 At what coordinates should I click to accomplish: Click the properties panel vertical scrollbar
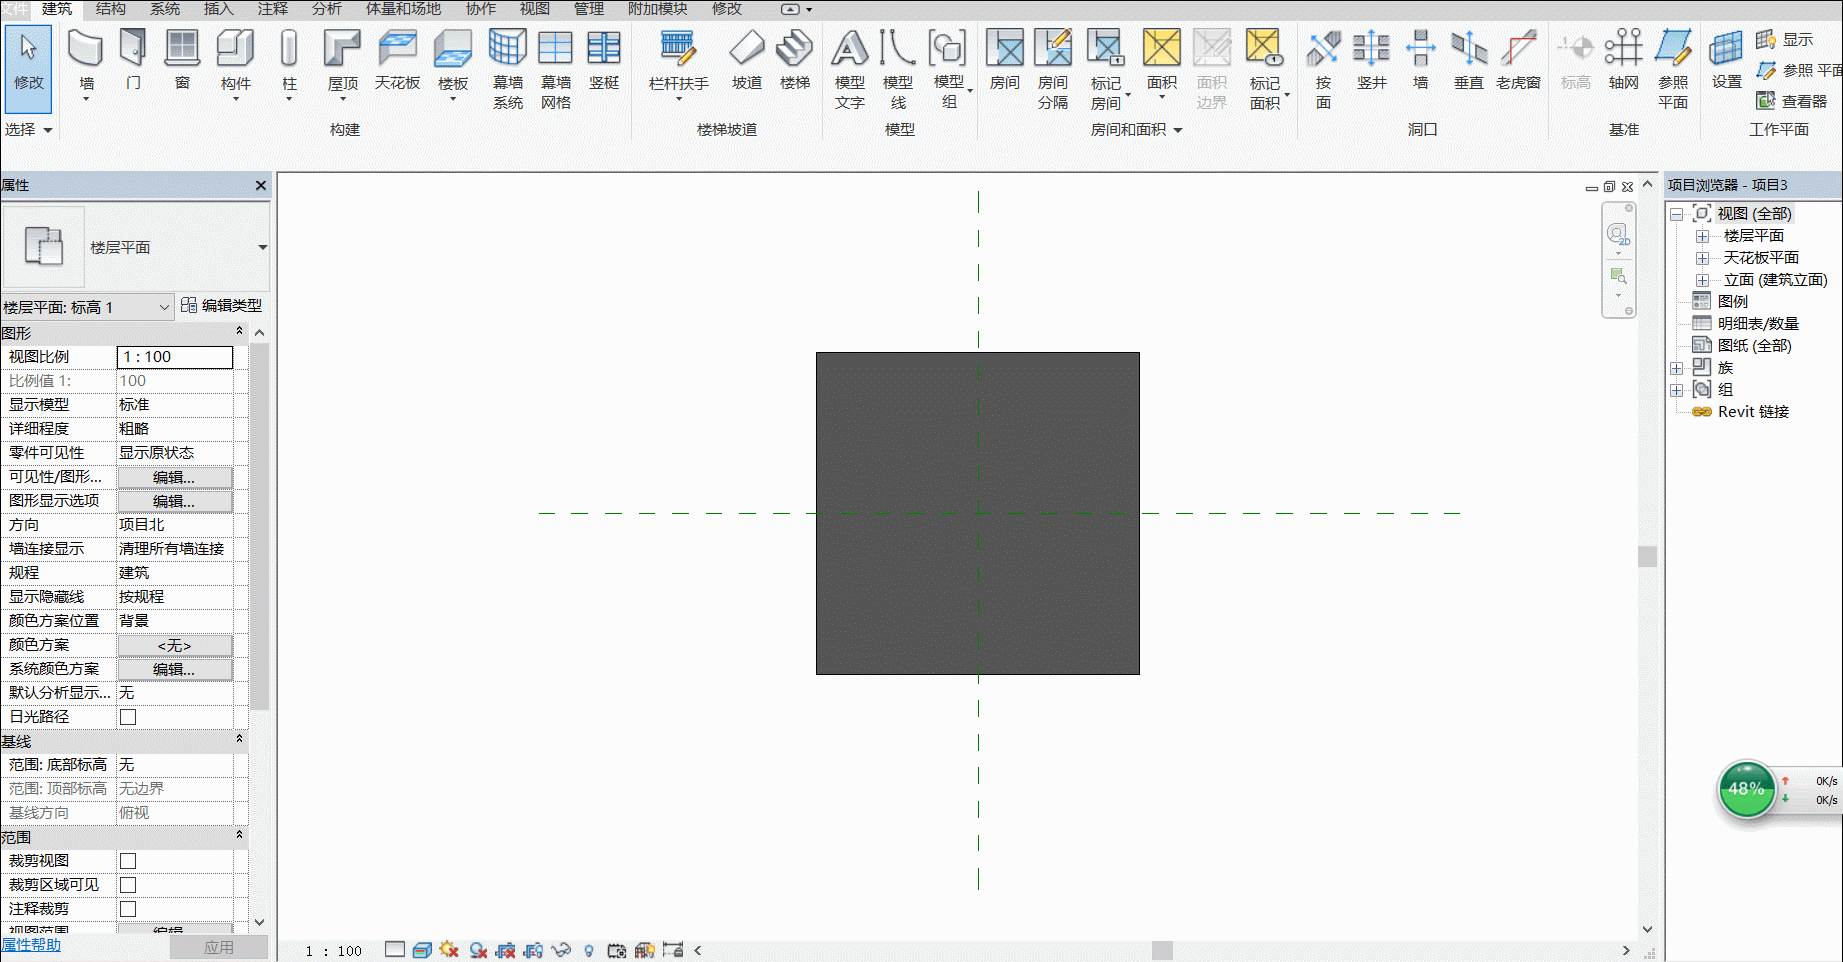click(259, 526)
